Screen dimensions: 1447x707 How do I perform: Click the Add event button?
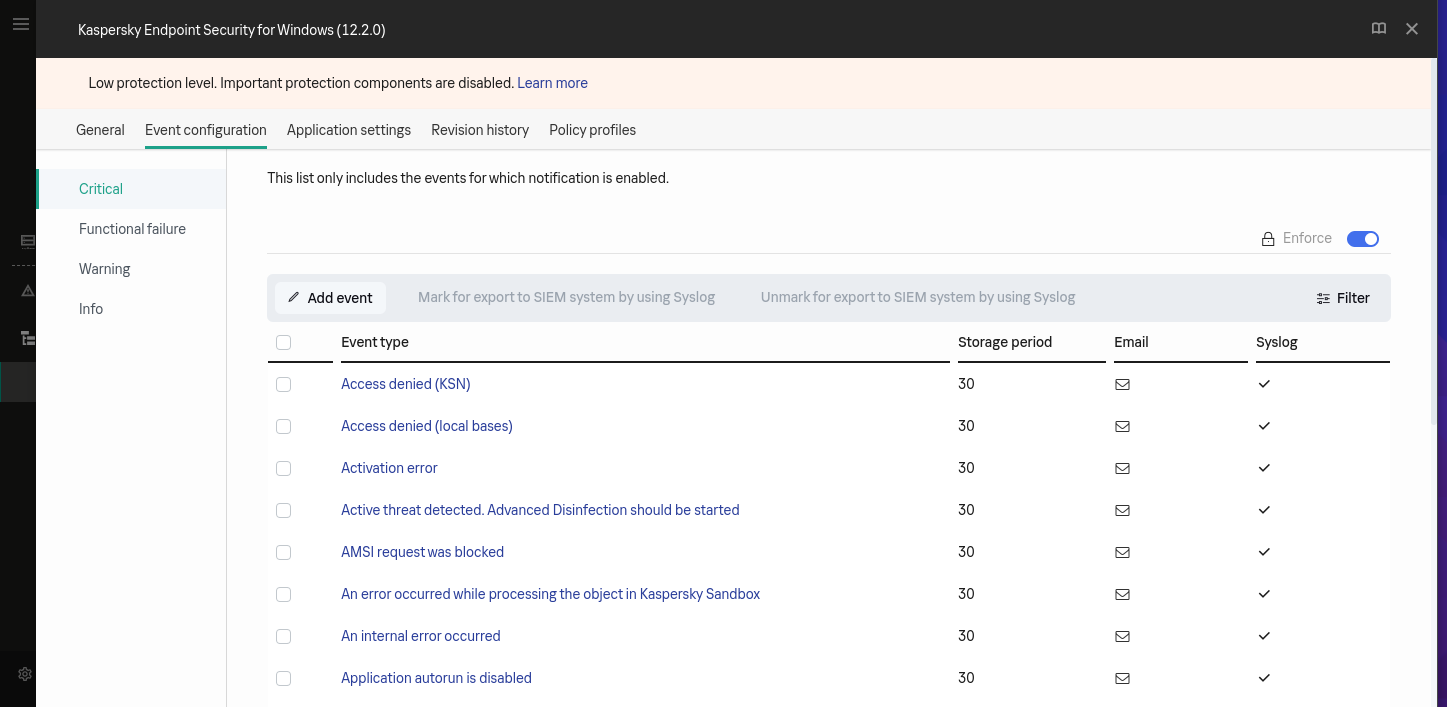(x=330, y=298)
